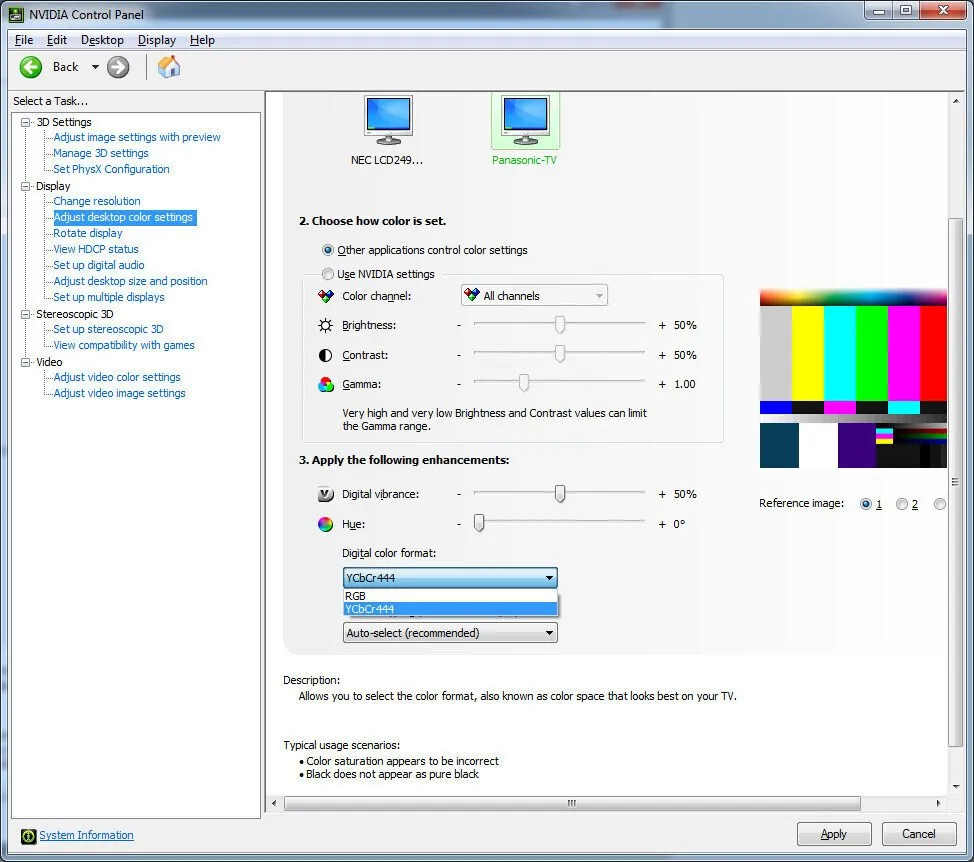974x862 pixels.
Task: Choose RGB from digital color format list
Action: pyautogui.click(x=450, y=596)
